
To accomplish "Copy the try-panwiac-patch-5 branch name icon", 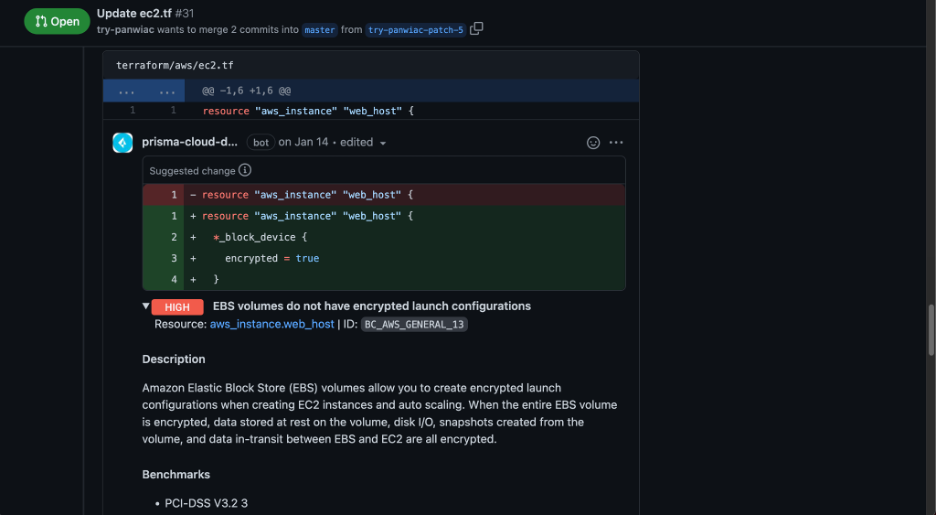I will (476, 29).
